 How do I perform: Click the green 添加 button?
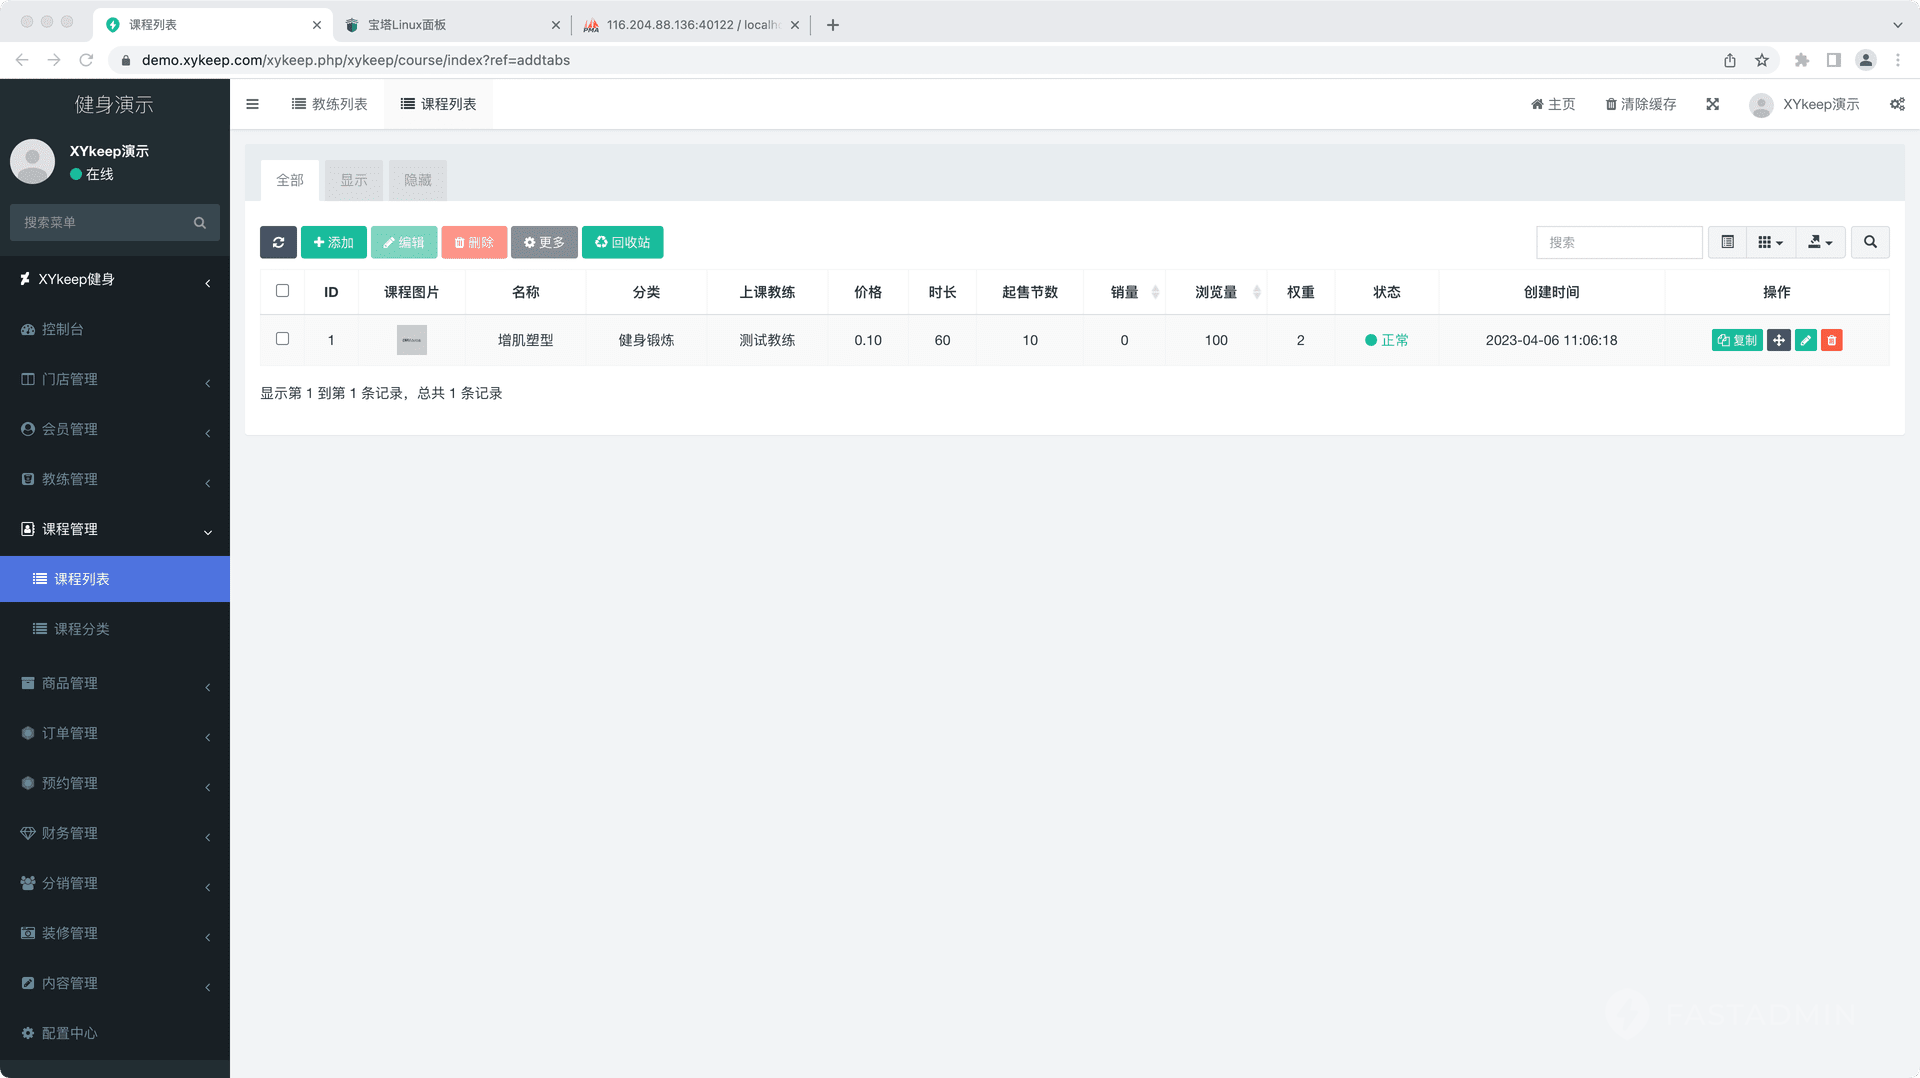(333, 242)
